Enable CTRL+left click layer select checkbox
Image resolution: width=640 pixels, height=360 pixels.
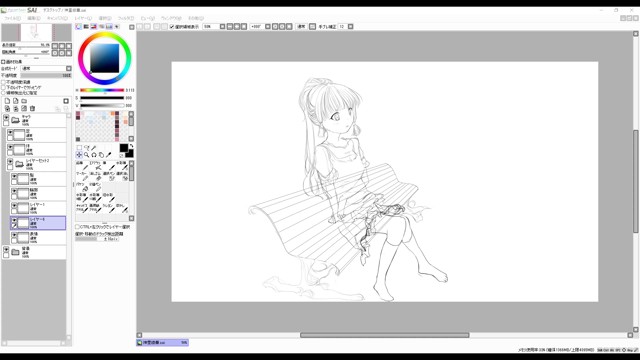[x=77, y=227]
